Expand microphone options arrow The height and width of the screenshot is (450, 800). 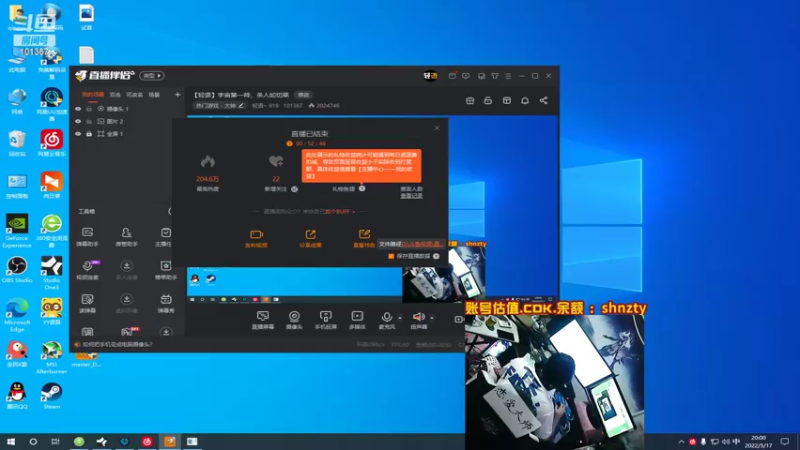point(400,318)
